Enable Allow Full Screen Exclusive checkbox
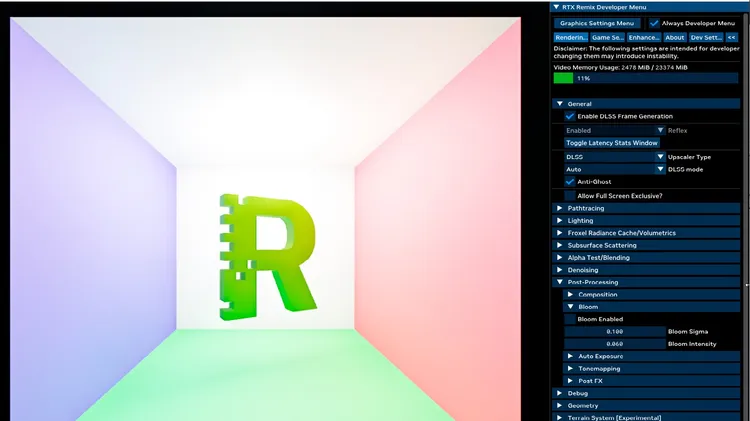This screenshot has width=750, height=421. [569, 196]
